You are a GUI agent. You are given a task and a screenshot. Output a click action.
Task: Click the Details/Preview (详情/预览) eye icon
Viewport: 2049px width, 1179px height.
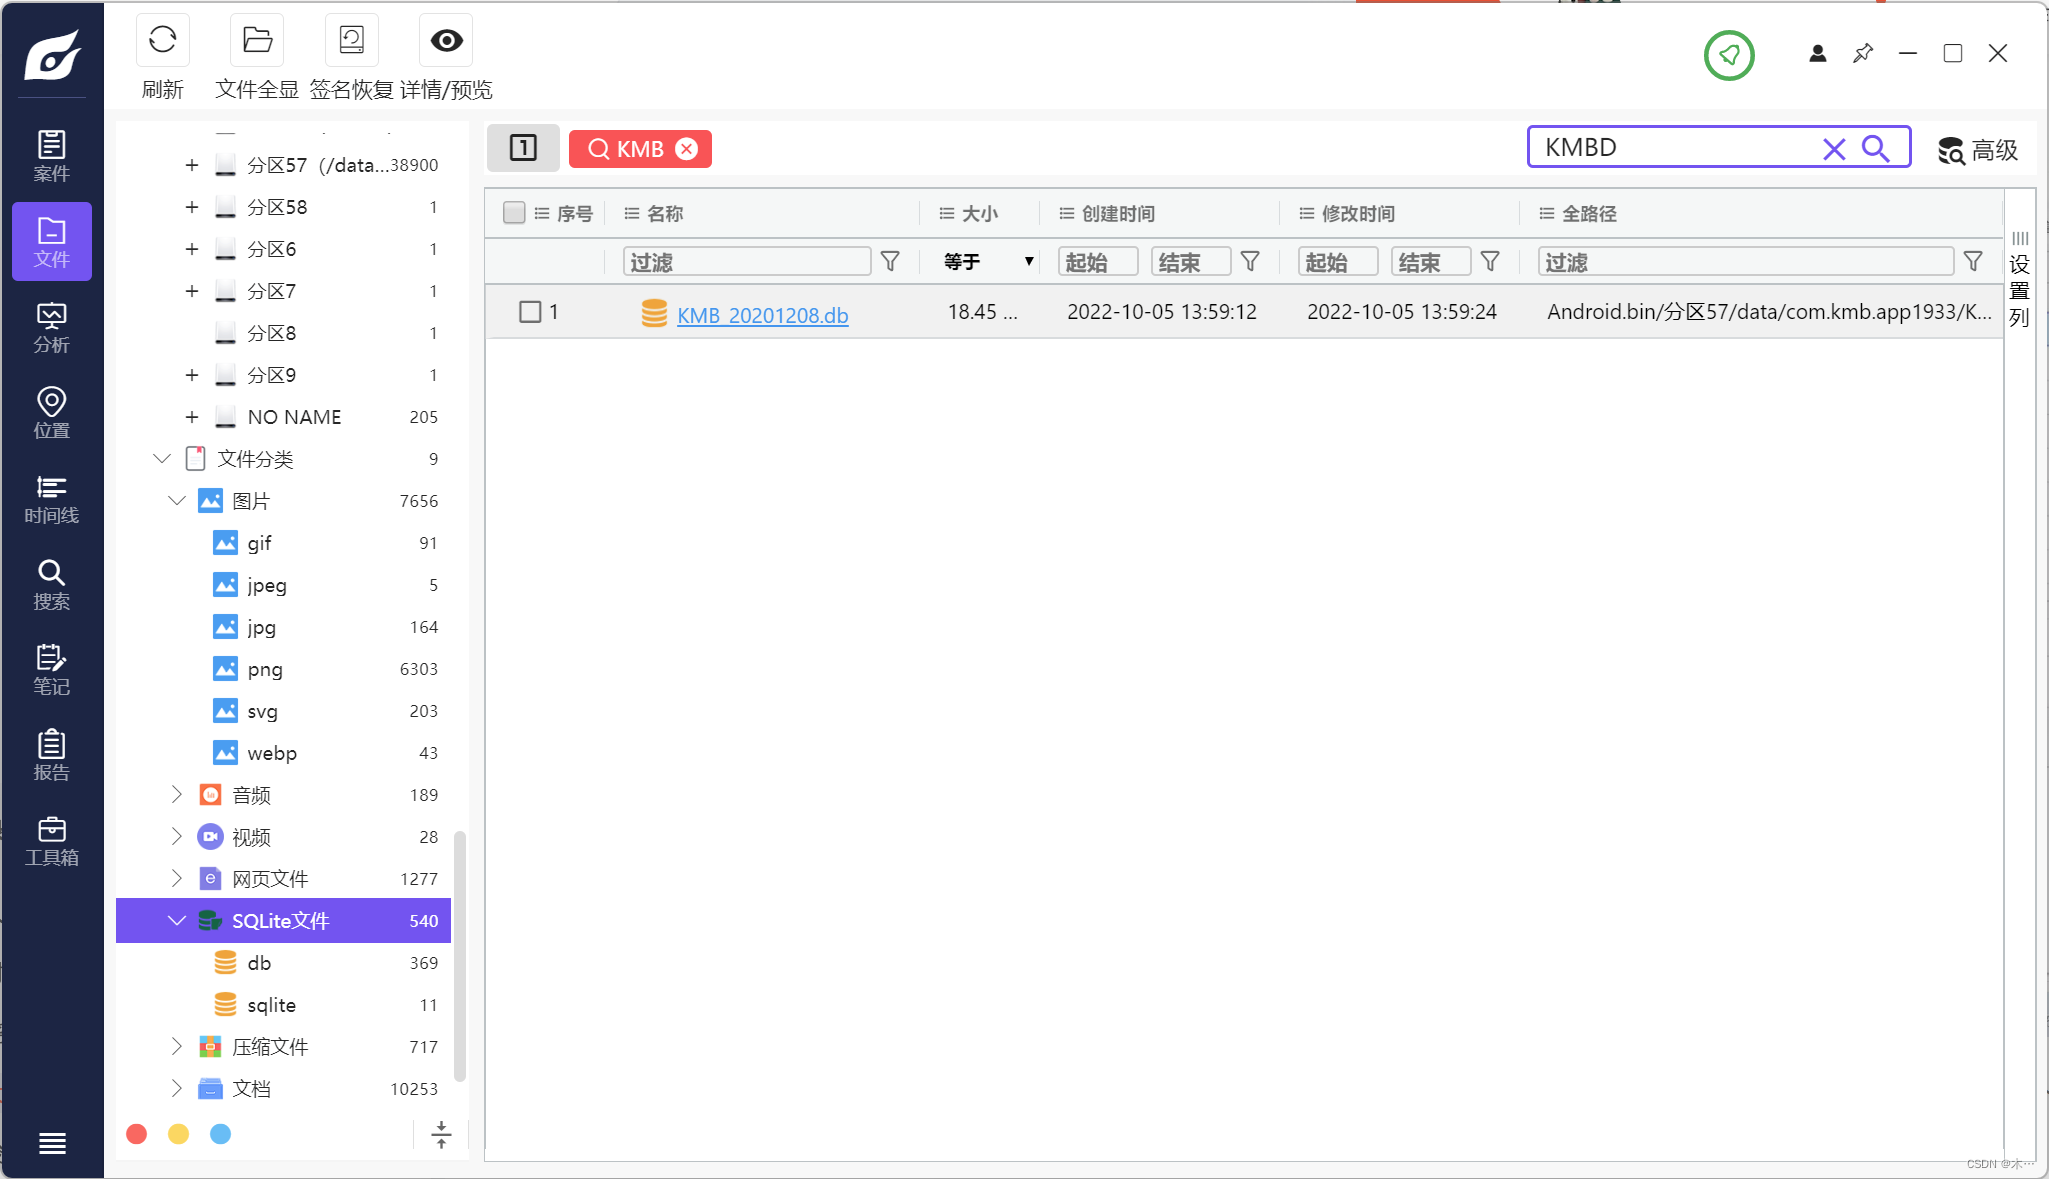(x=446, y=41)
